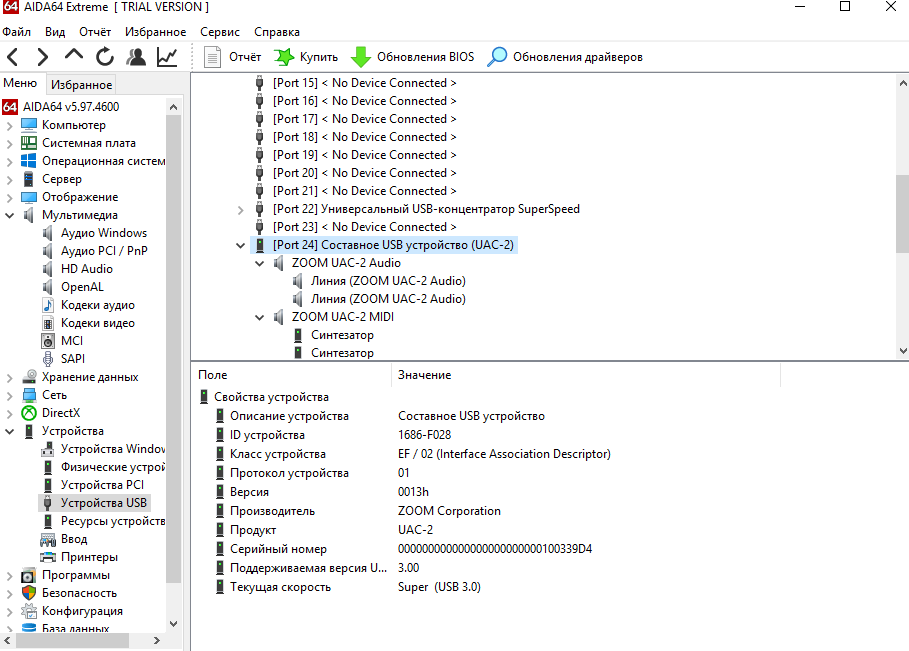
Task: Click the Отображение monitor icon
Action: (x=28, y=197)
